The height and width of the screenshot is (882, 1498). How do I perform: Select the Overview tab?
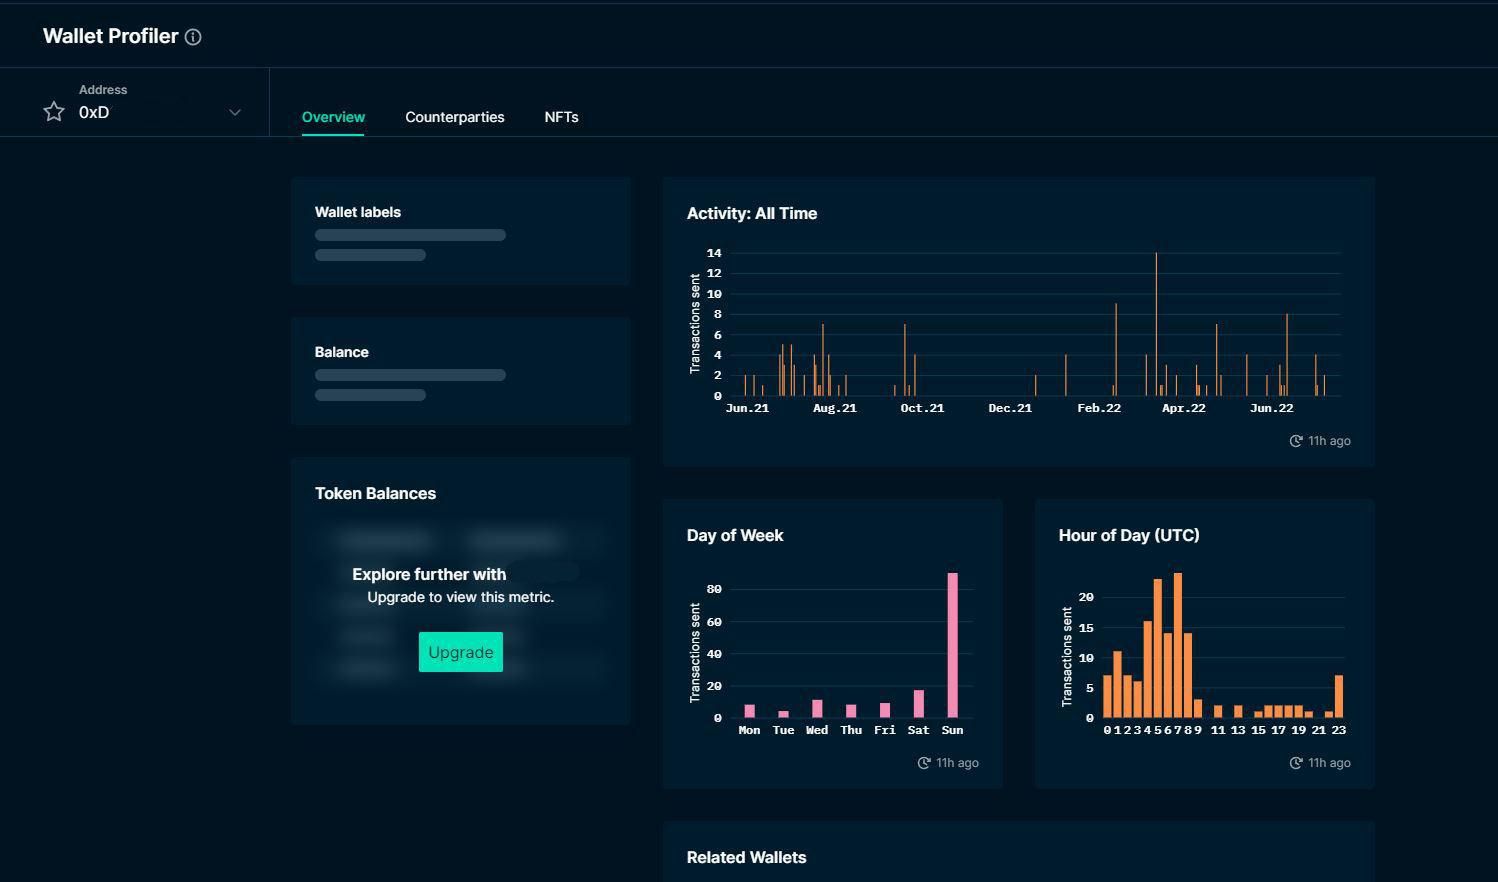click(333, 117)
